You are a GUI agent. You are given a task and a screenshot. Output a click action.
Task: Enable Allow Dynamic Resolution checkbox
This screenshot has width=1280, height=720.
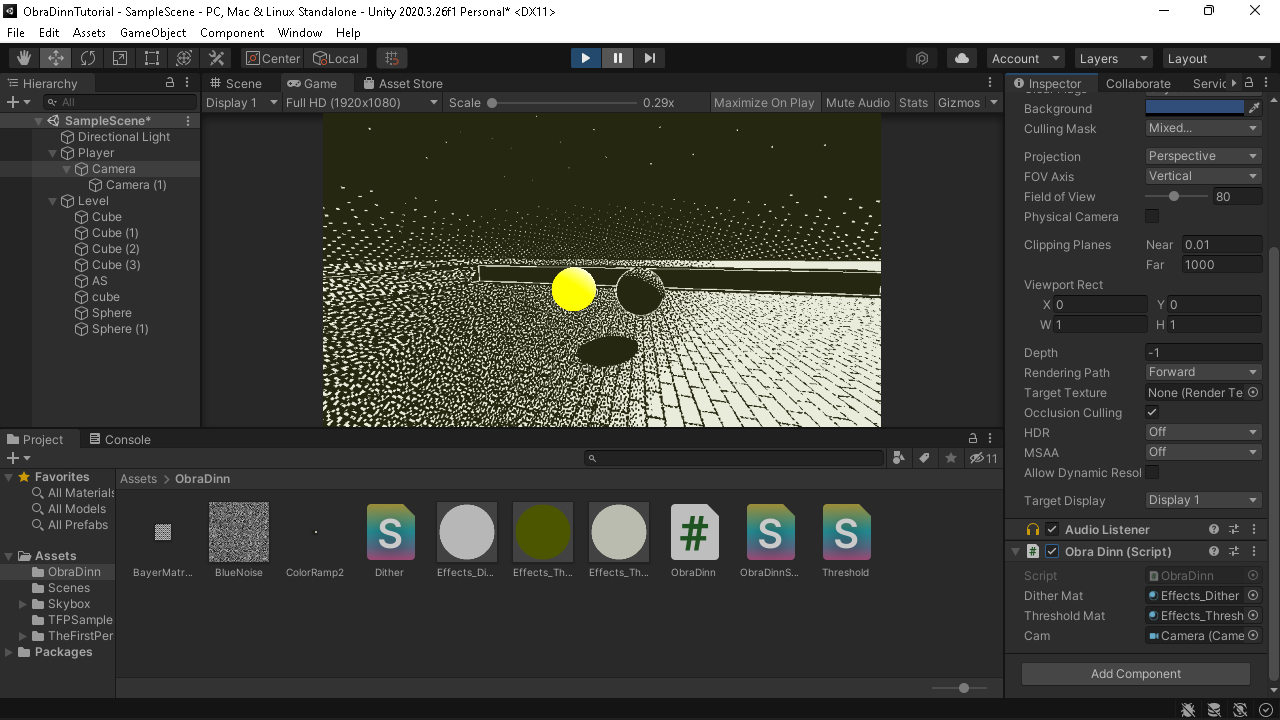(1152, 472)
